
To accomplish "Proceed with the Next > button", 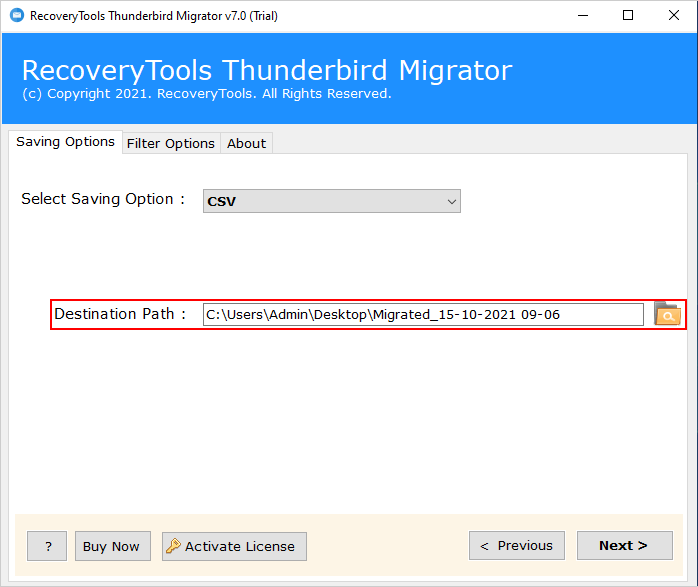I will tap(625, 546).
